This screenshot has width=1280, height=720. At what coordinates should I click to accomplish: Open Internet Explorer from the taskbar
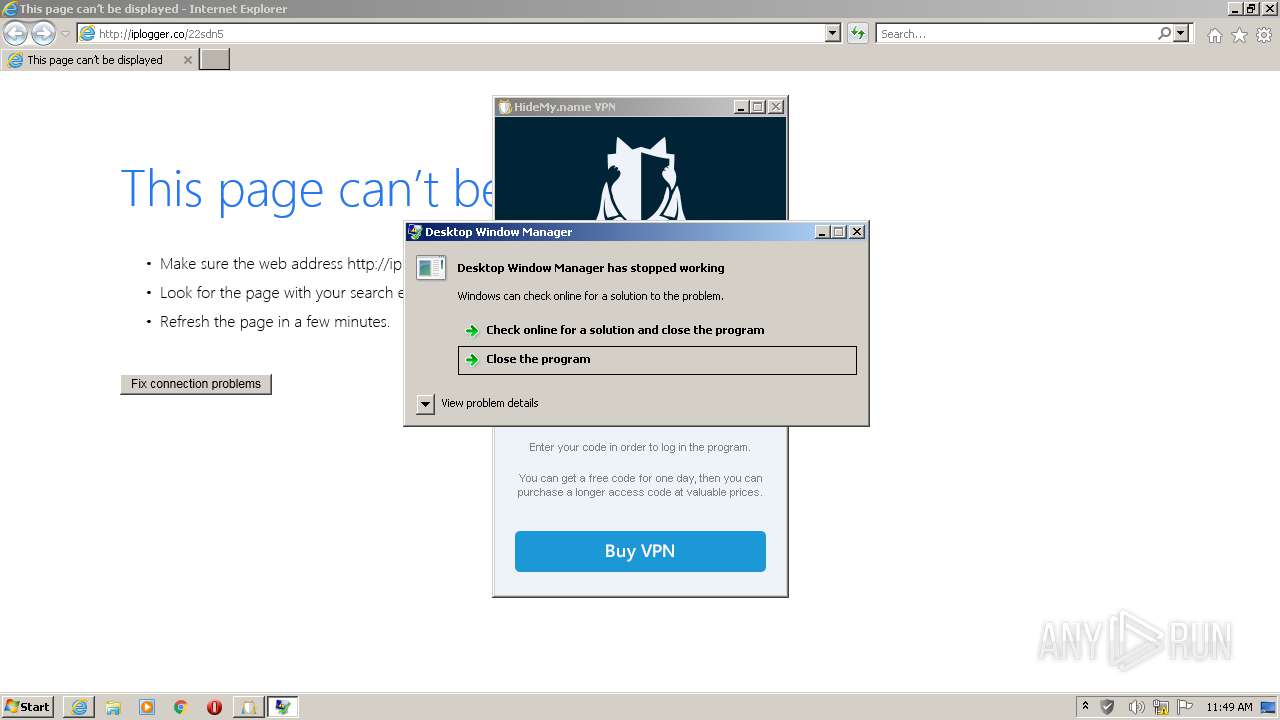(x=79, y=707)
